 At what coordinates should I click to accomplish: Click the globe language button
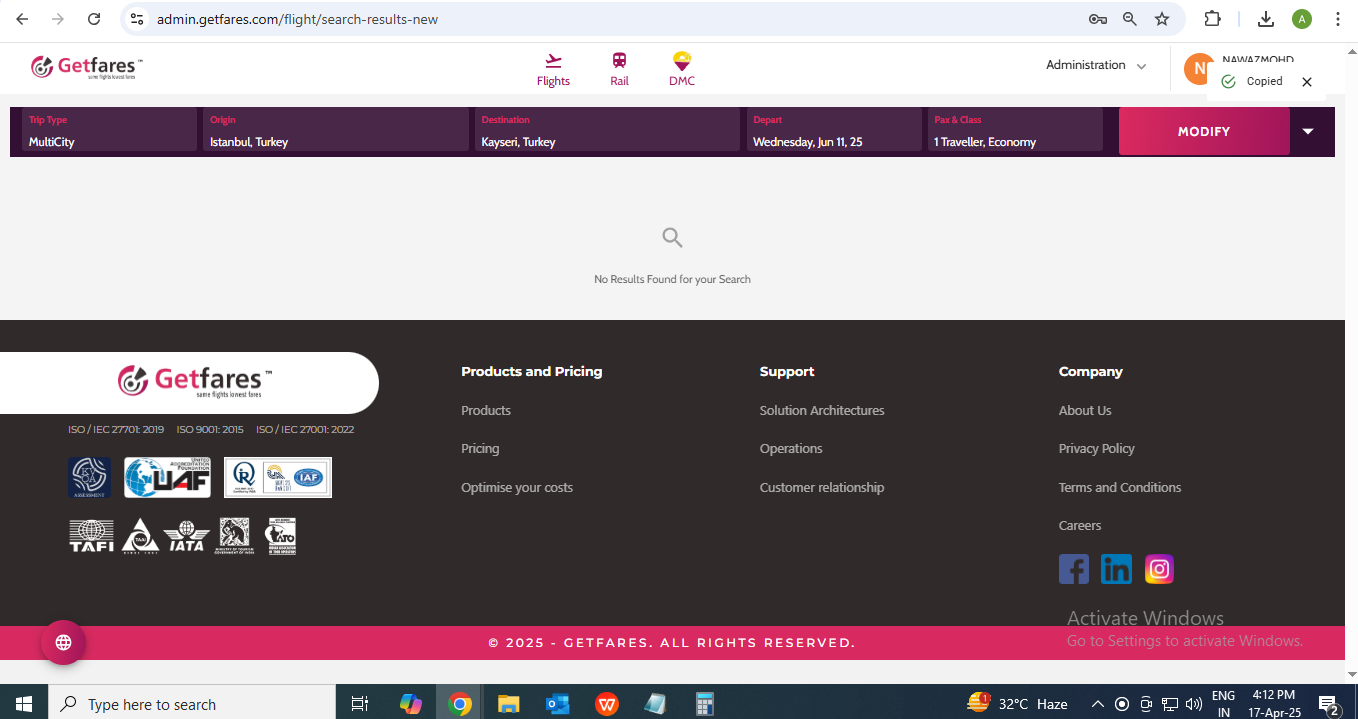63,642
